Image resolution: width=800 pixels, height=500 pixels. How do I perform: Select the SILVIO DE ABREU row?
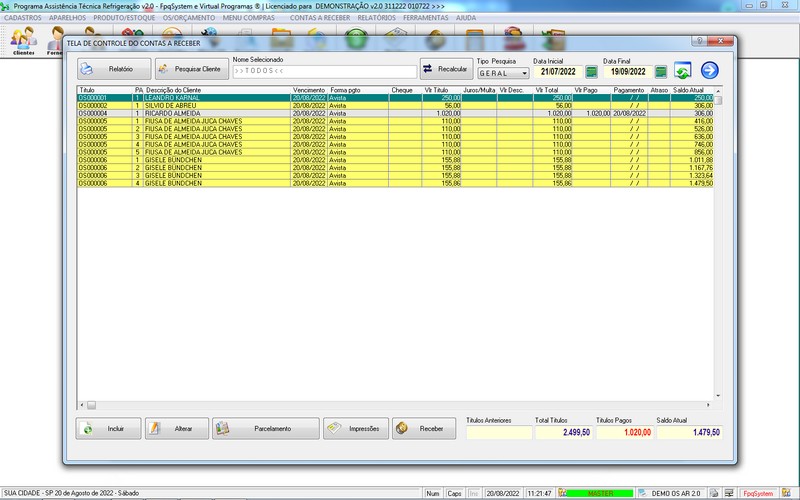pos(395,106)
